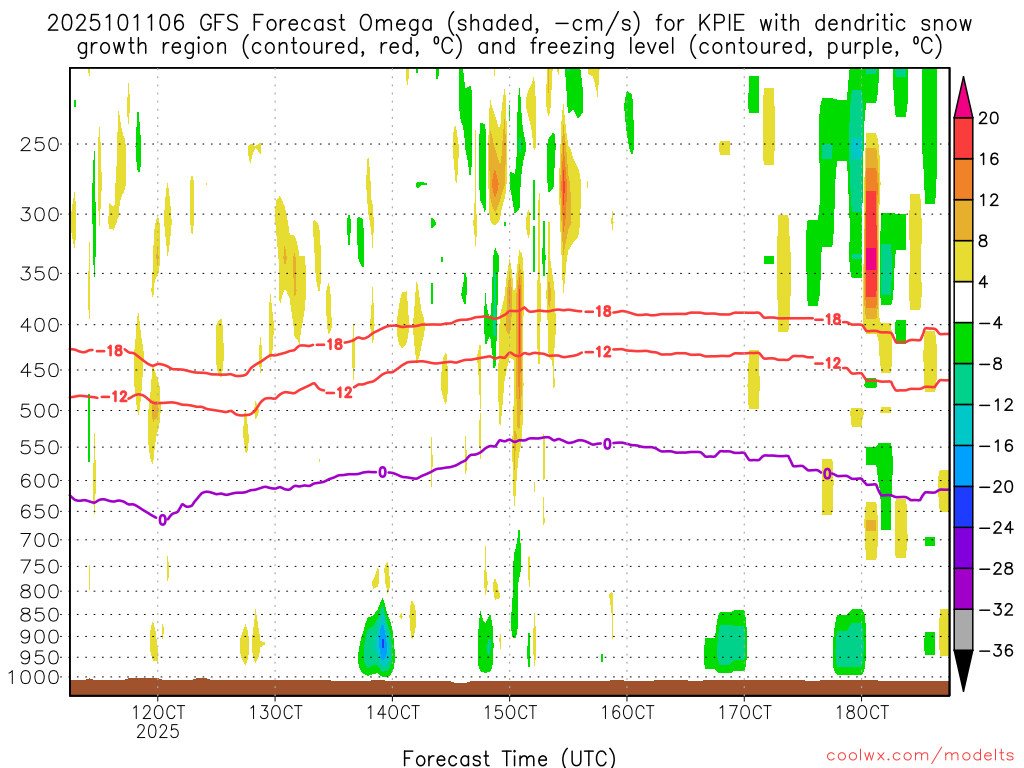This screenshot has width=1024, height=768.
Task: Click the 170CT time axis label
Action: [744, 712]
